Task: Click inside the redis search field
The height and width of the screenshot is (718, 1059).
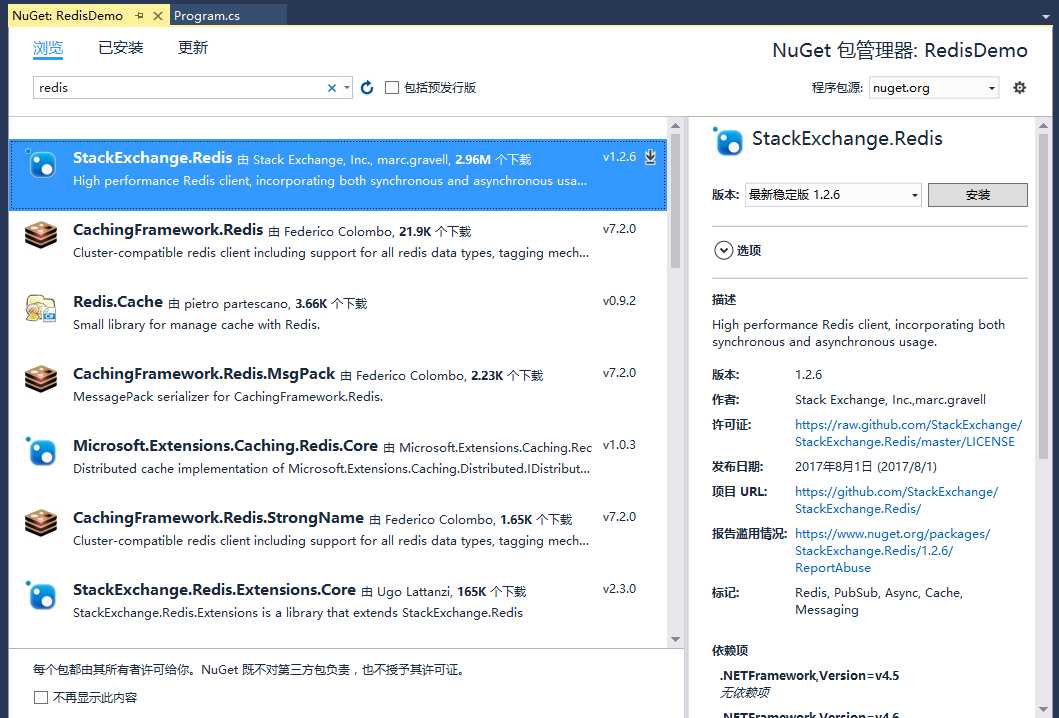Action: (179, 88)
